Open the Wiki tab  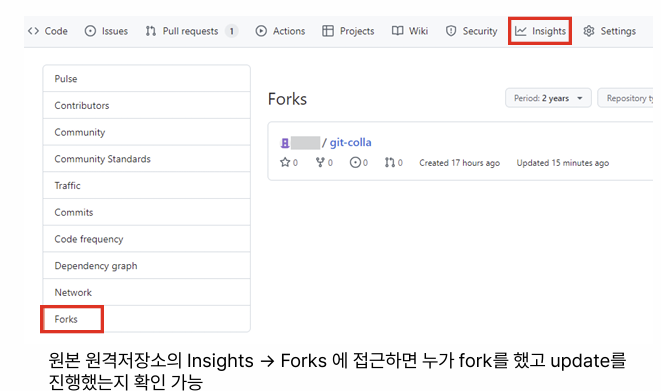[x=410, y=31]
